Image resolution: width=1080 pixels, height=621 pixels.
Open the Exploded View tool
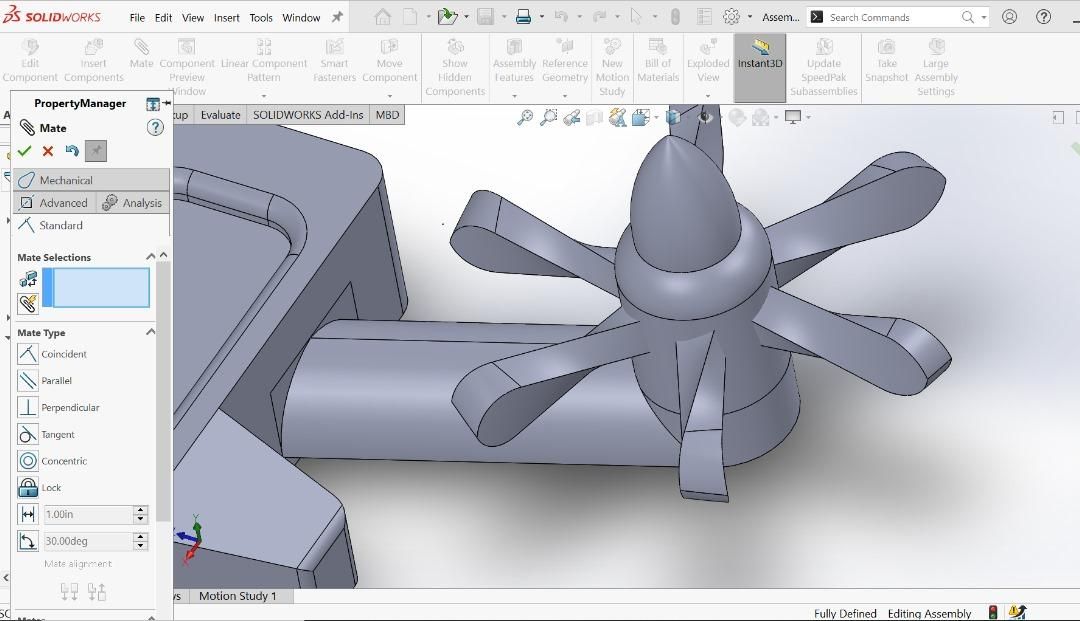(x=708, y=62)
